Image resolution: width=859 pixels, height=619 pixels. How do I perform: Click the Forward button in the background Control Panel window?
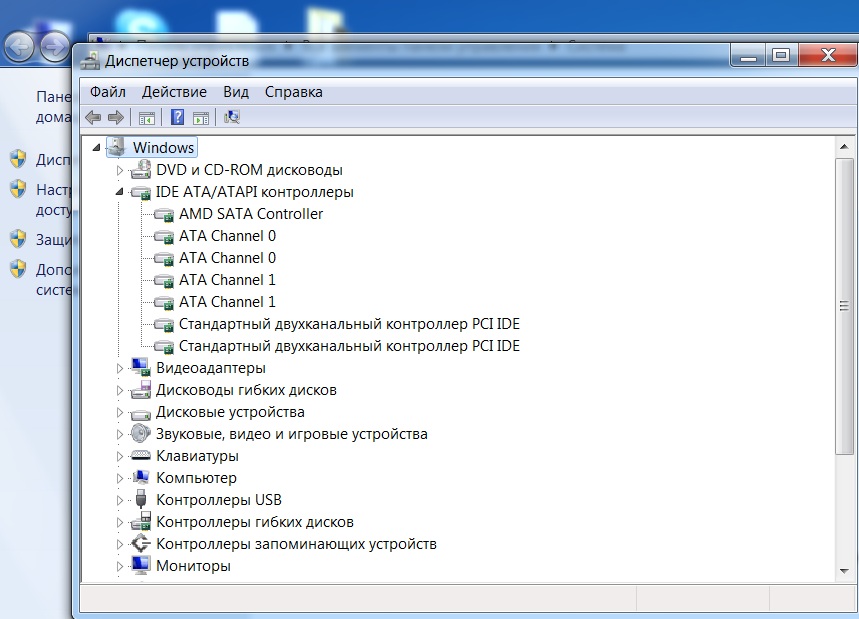(x=55, y=47)
